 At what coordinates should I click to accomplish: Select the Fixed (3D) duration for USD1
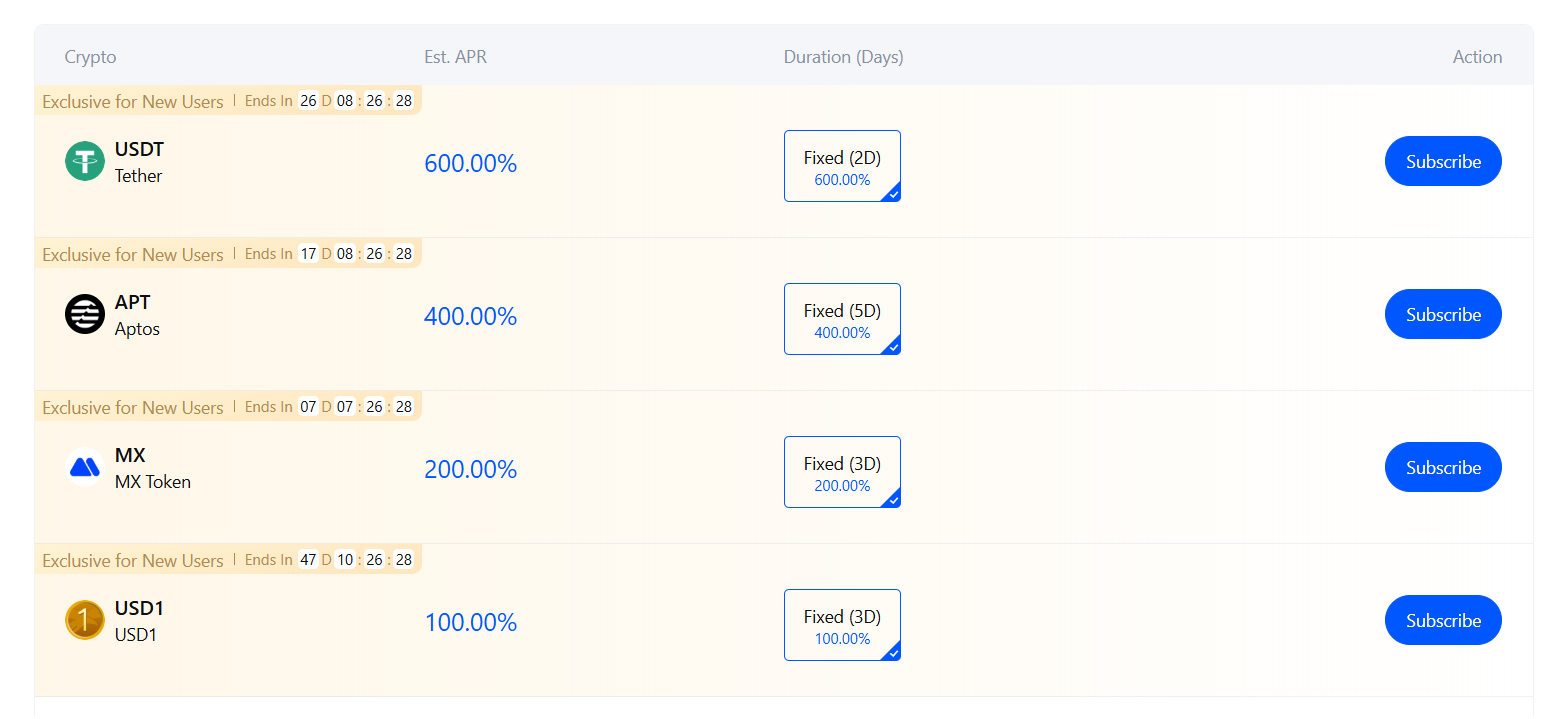[x=842, y=625]
